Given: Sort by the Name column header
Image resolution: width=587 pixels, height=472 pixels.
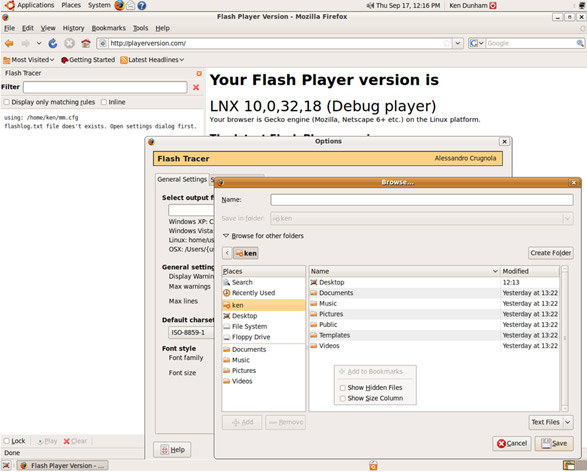Looking at the screenshot, I should [x=404, y=271].
